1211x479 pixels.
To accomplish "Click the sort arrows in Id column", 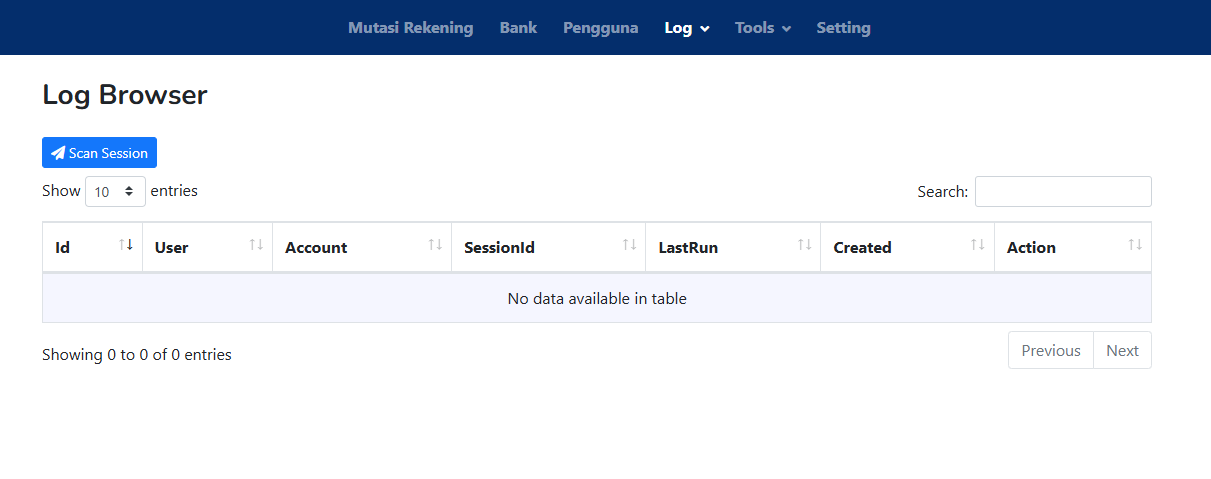I will point(126,245).
